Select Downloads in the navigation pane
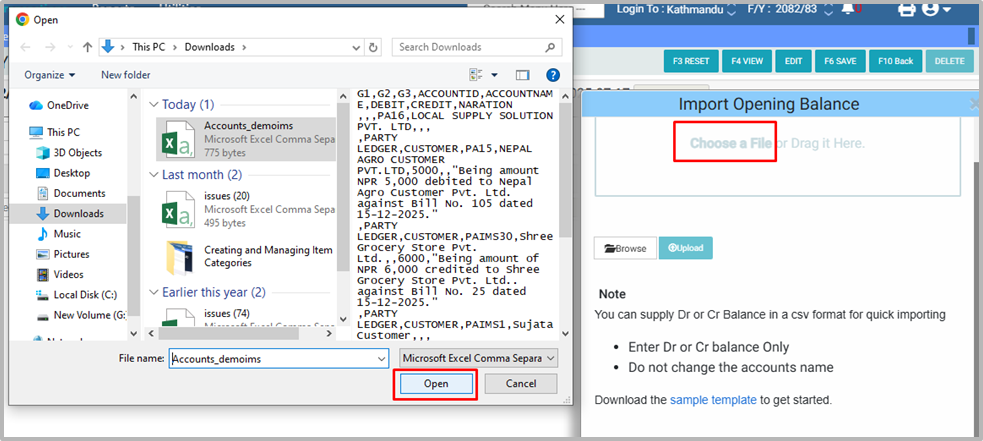This screenshot has width=983, height=441. (77, 213)
